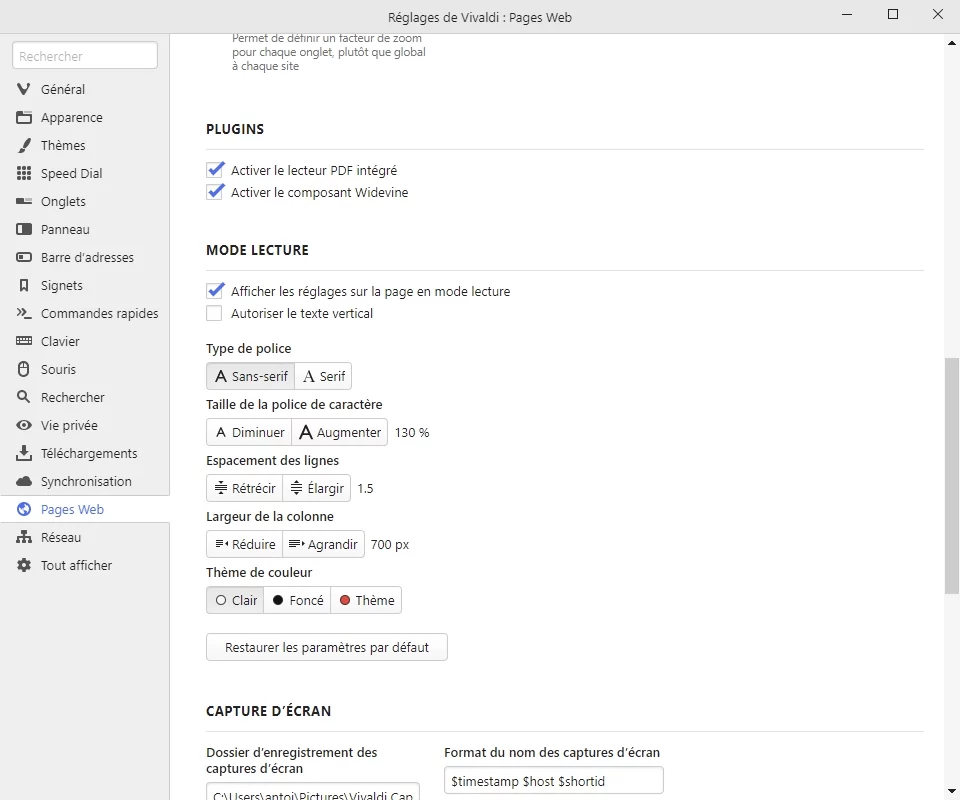This screenshot has width=960, height=800.
Task: Click the Thèmes paintbrush icon
Action: (x=24, y=146)
